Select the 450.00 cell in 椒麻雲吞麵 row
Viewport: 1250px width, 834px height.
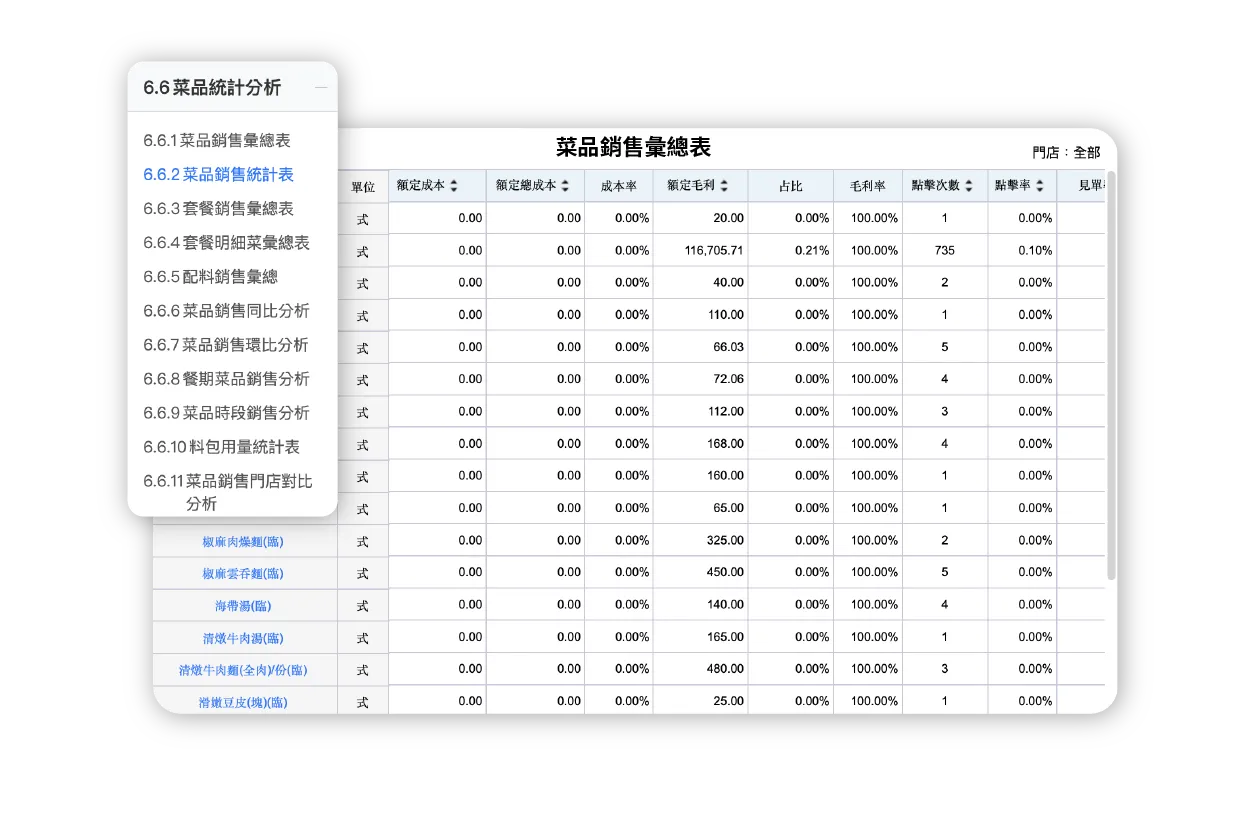tap(700, 572)
